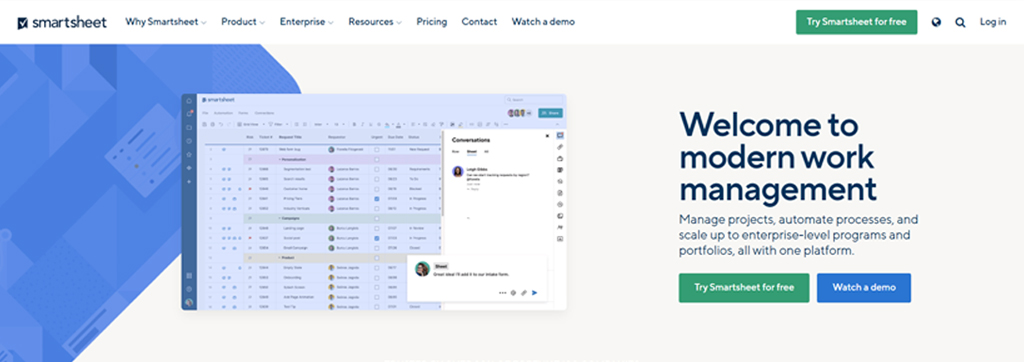Expand the Resources menu

point(375,22)
